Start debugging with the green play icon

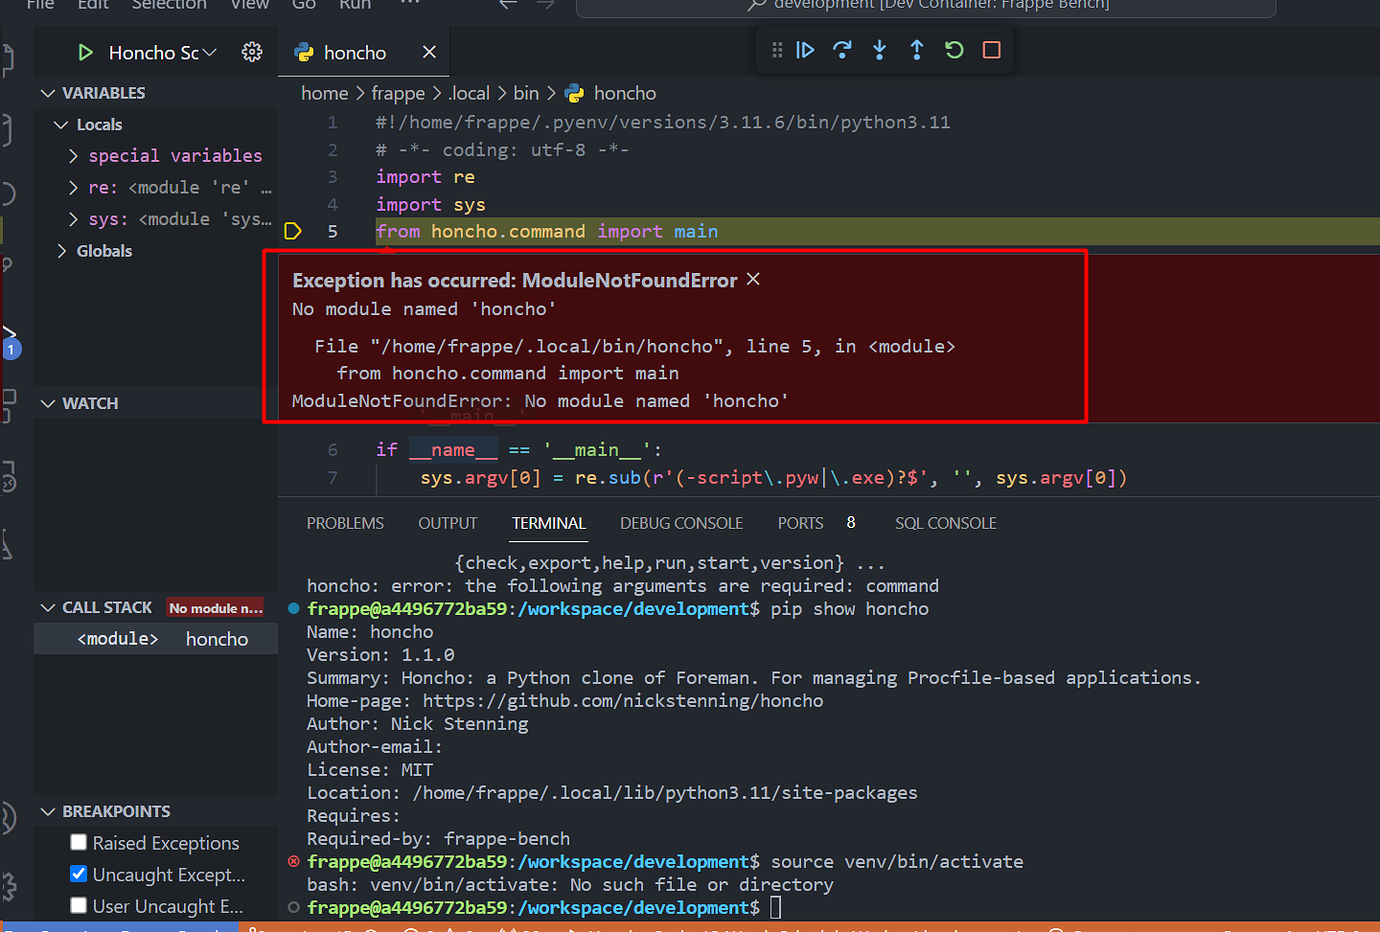85,52
